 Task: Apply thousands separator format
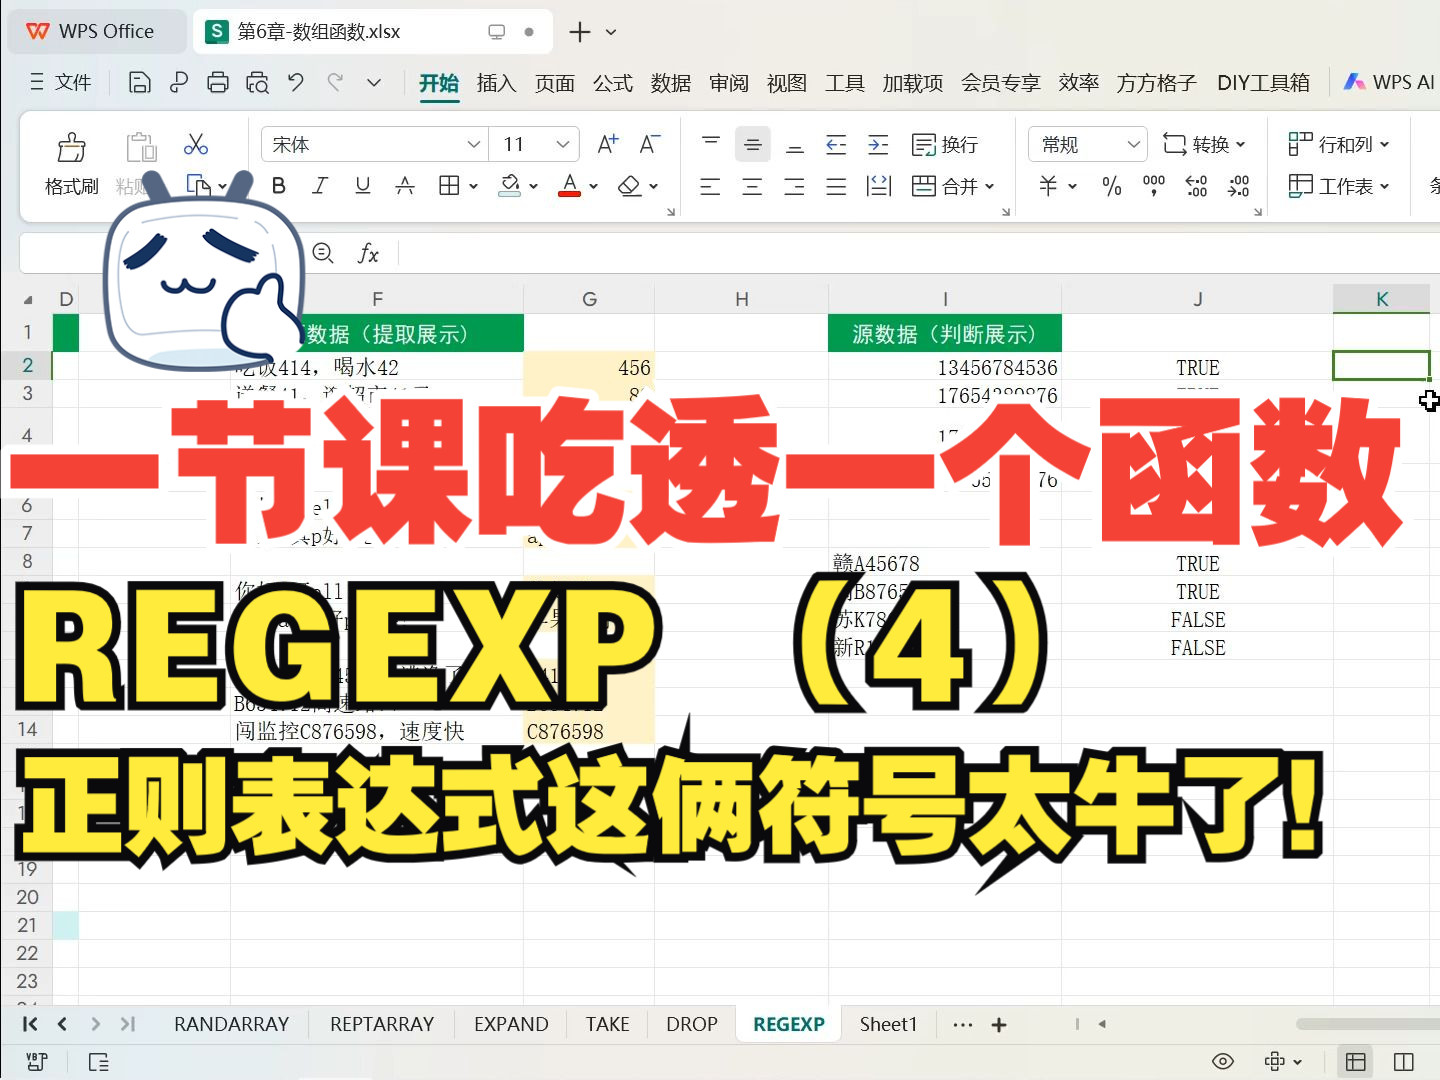click(1153, 186)
